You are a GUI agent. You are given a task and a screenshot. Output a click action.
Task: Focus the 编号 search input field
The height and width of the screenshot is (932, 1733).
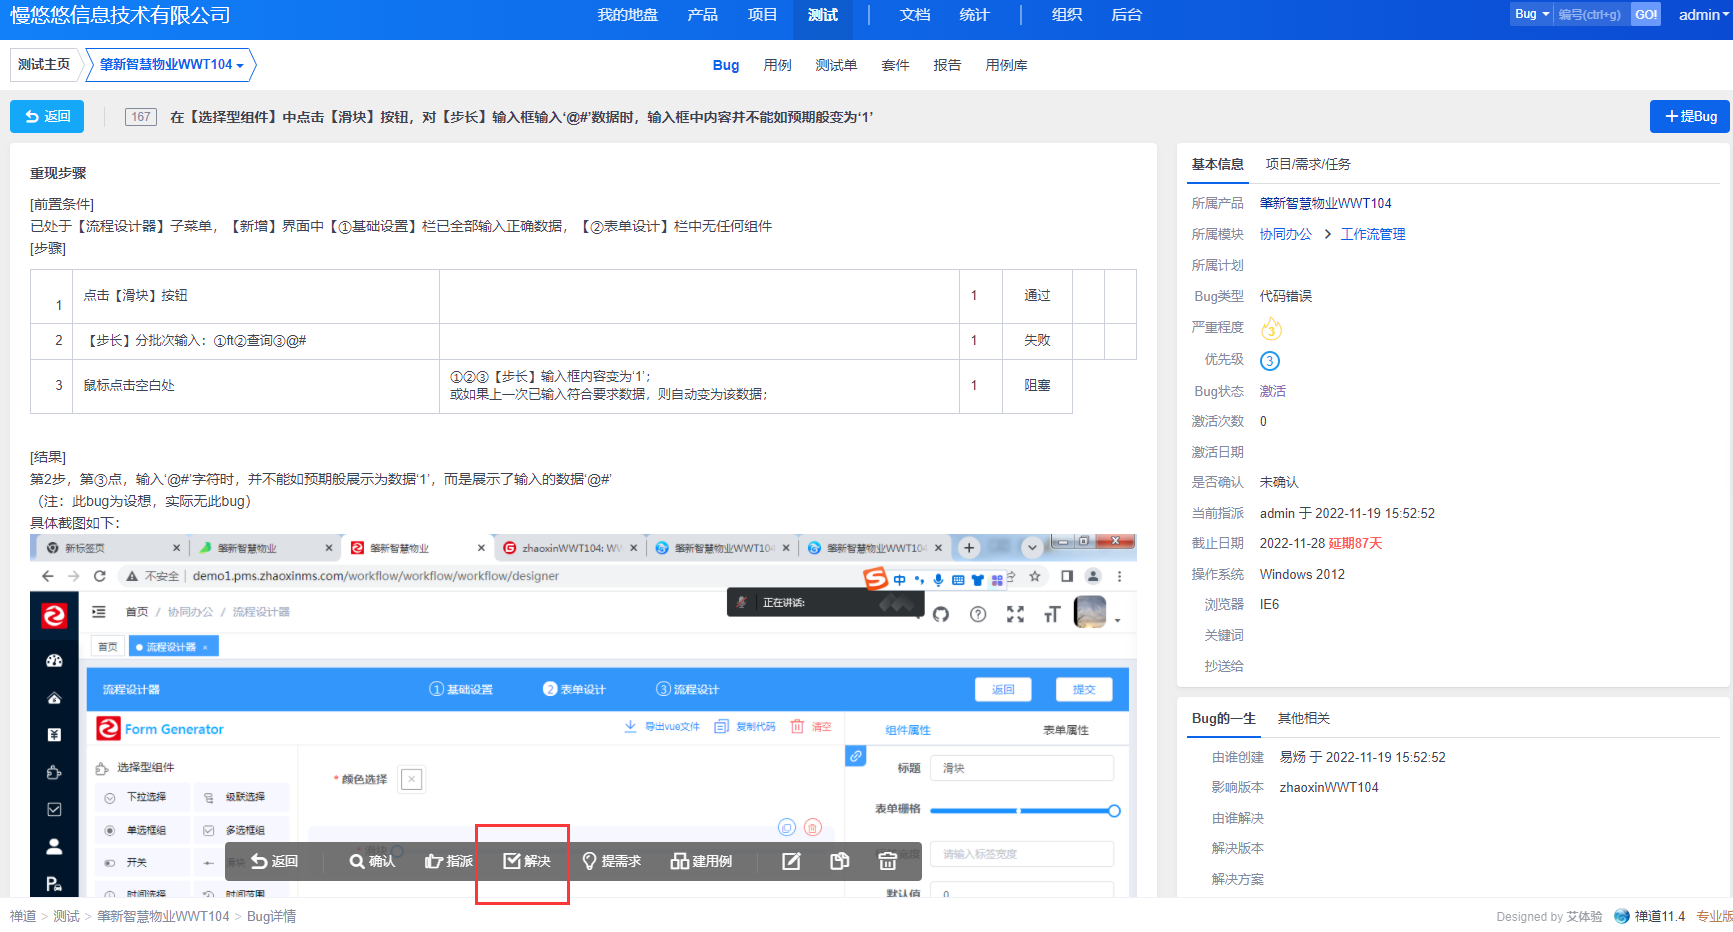(1590, 15)
